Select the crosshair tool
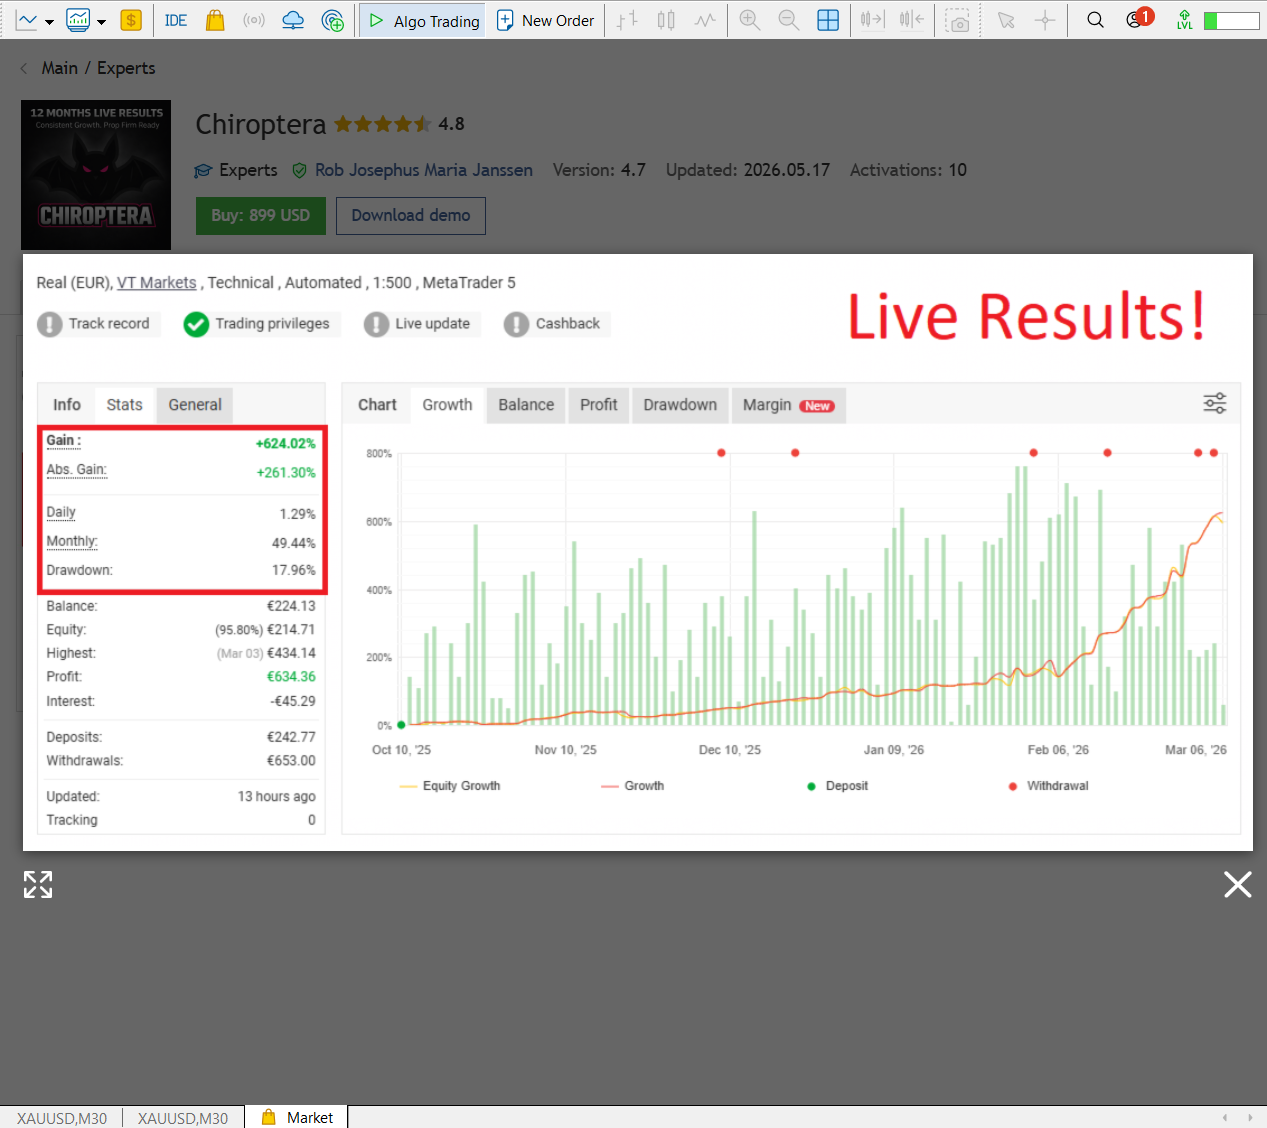The height and width of the screenshot is (1128, 1267). click(x=1045, y=20)
